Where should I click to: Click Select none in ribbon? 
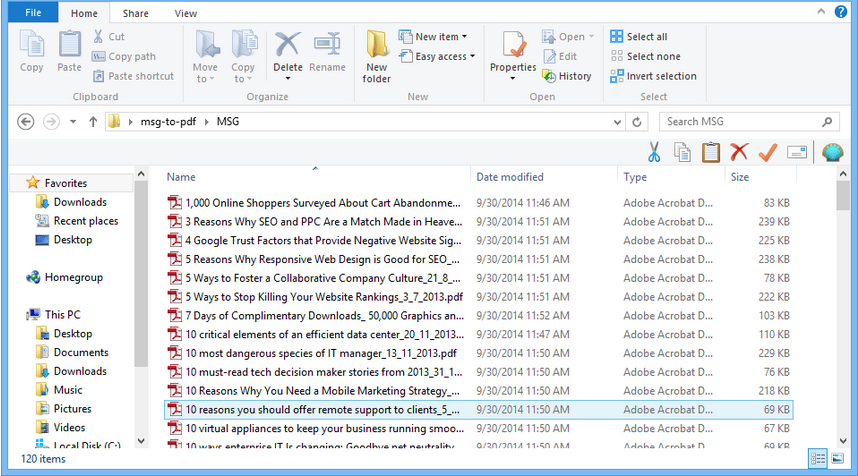pos(645,56)
